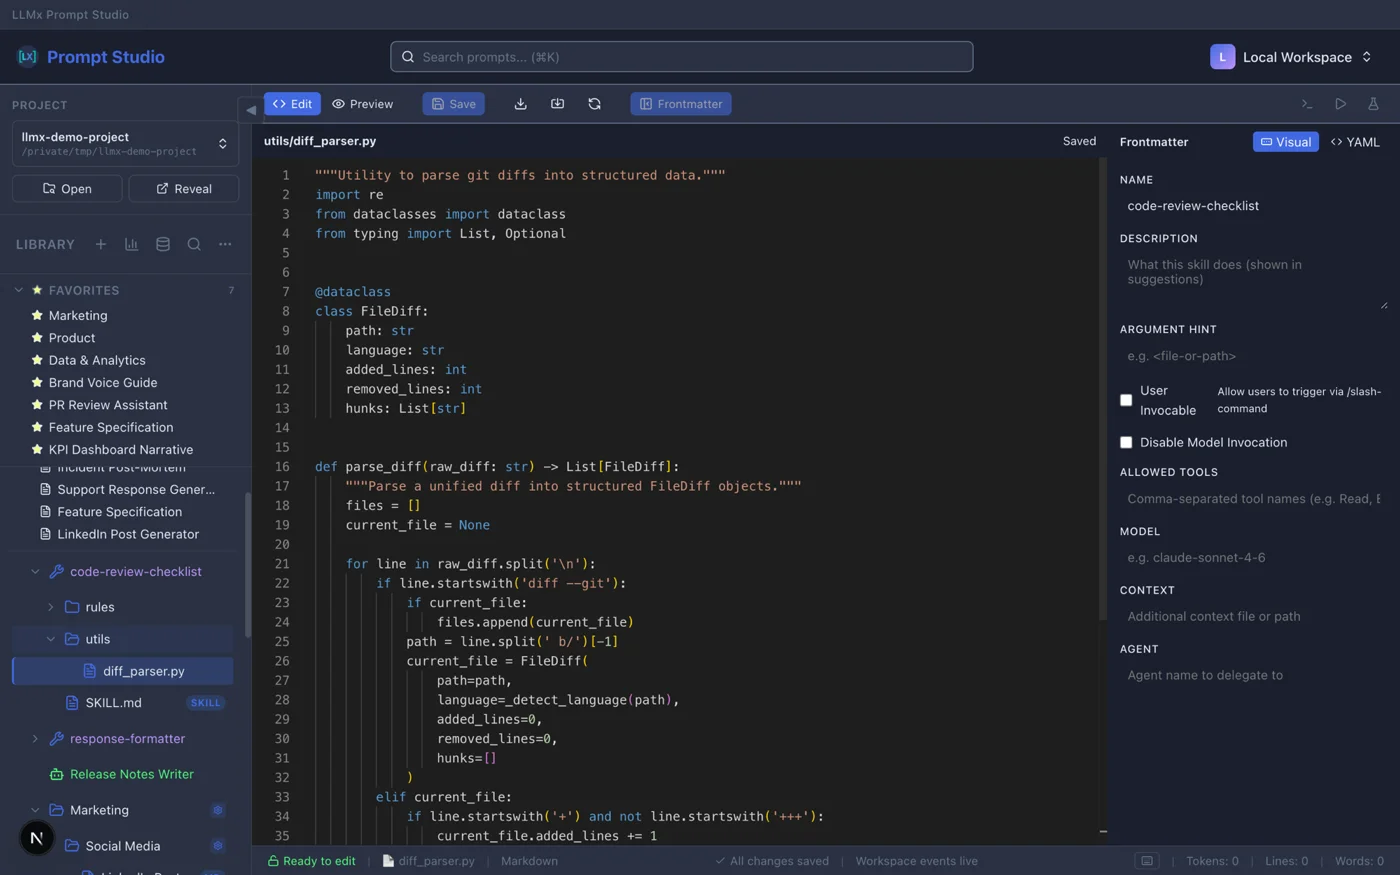Open the terminal icon in the top toolbar
The image size is (1400, 875).
[x=1306, y=103]
